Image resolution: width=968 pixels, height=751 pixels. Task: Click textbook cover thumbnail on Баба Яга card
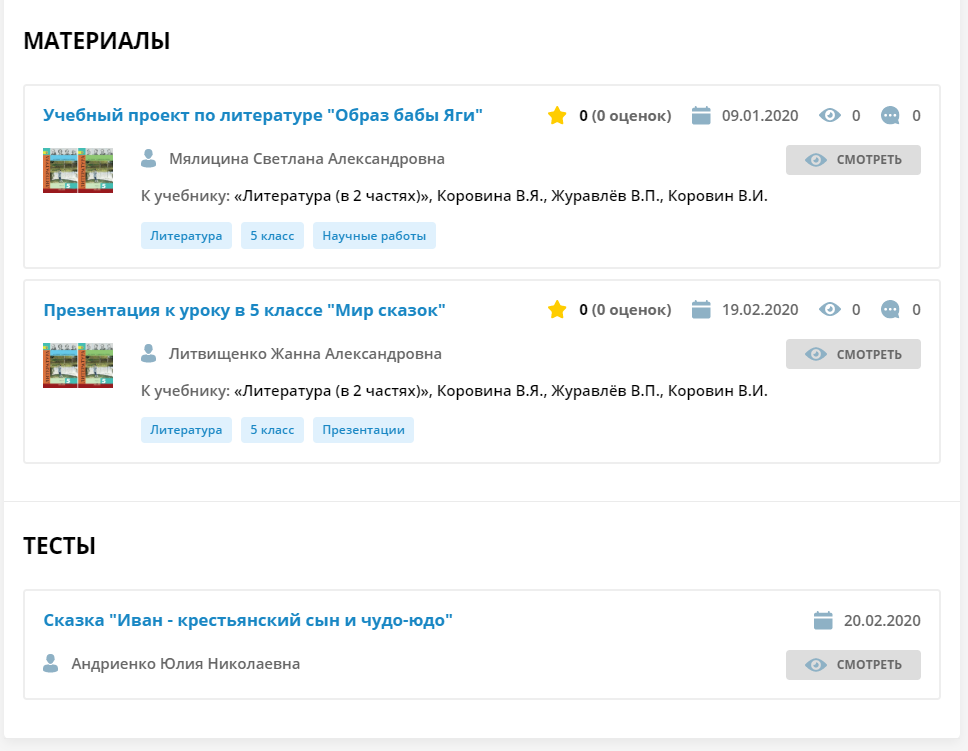coord(78,170)
